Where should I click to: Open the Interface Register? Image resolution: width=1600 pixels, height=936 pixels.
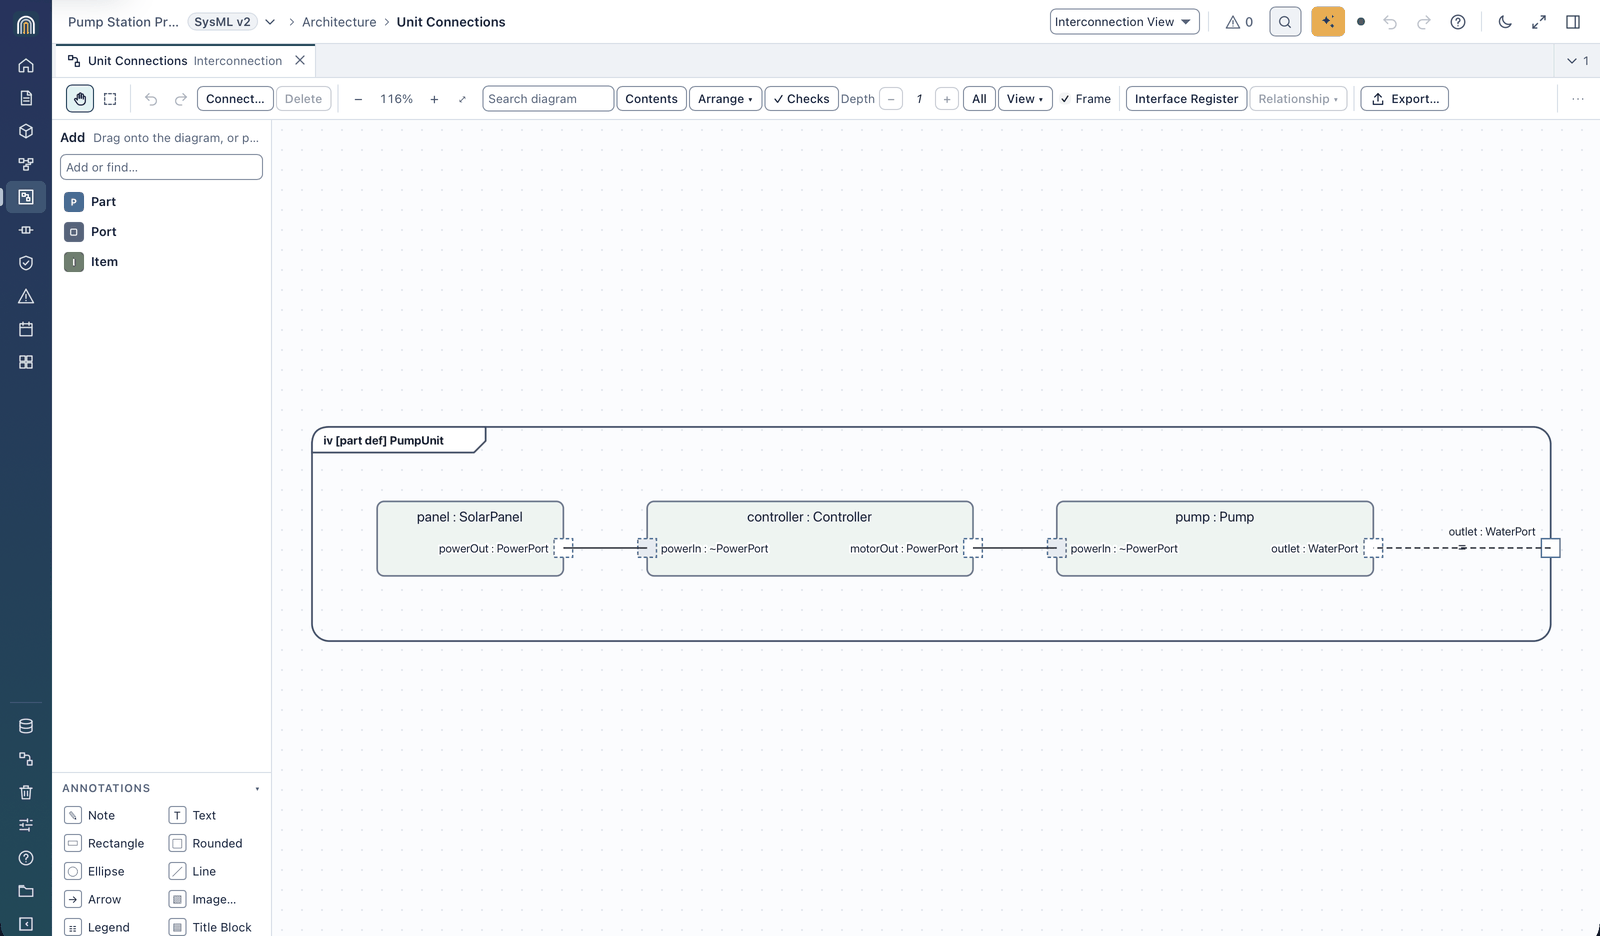1186,99
